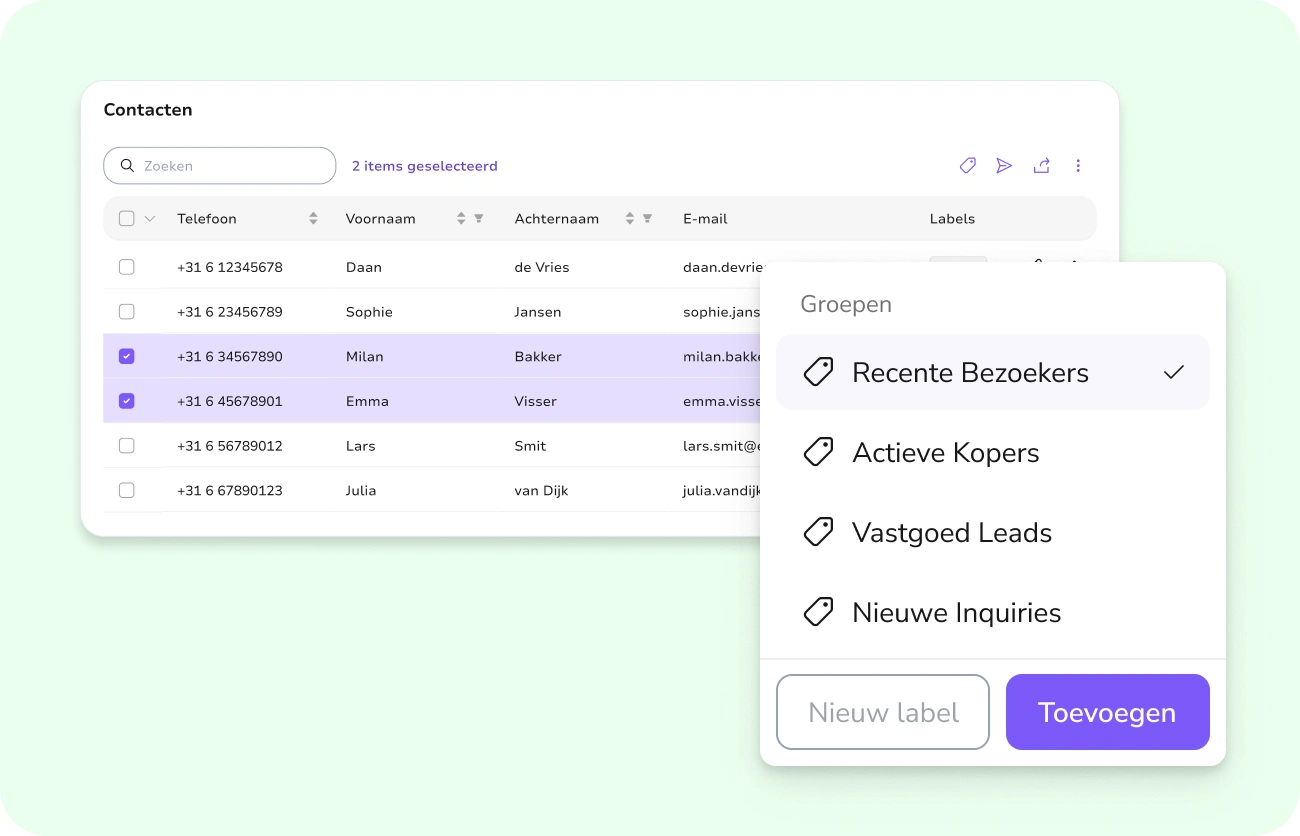Click the Voornaam column filter icon
This screenshot has height=836, width=1300.
click(479, 218)
